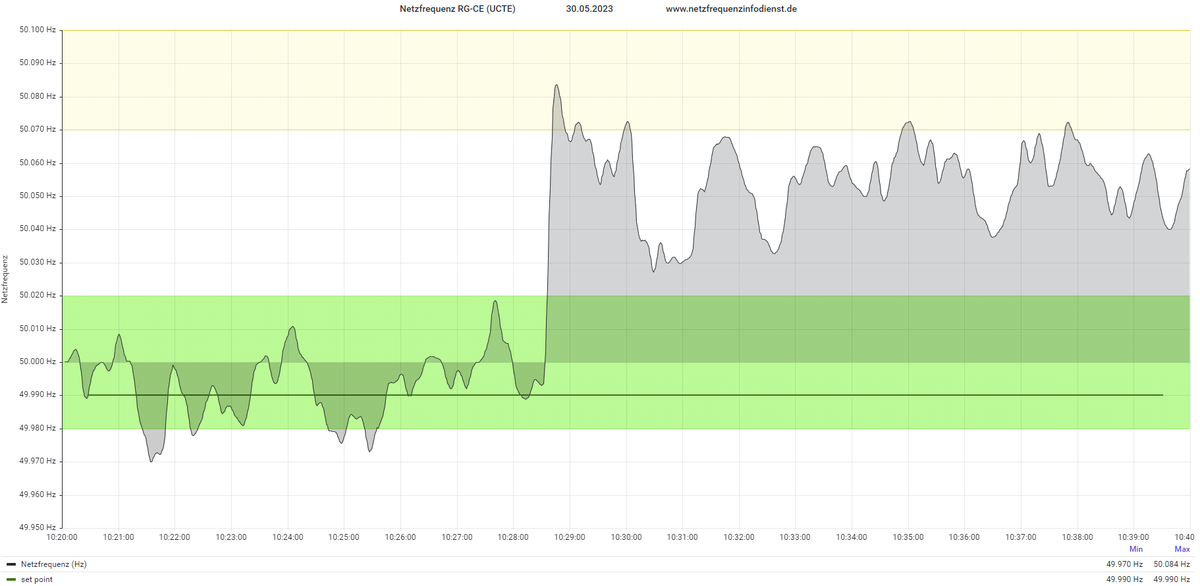This screenshot has height=586, width=1200.
Task: Sort the legend by the Min column header
Action: (1136, 550)
